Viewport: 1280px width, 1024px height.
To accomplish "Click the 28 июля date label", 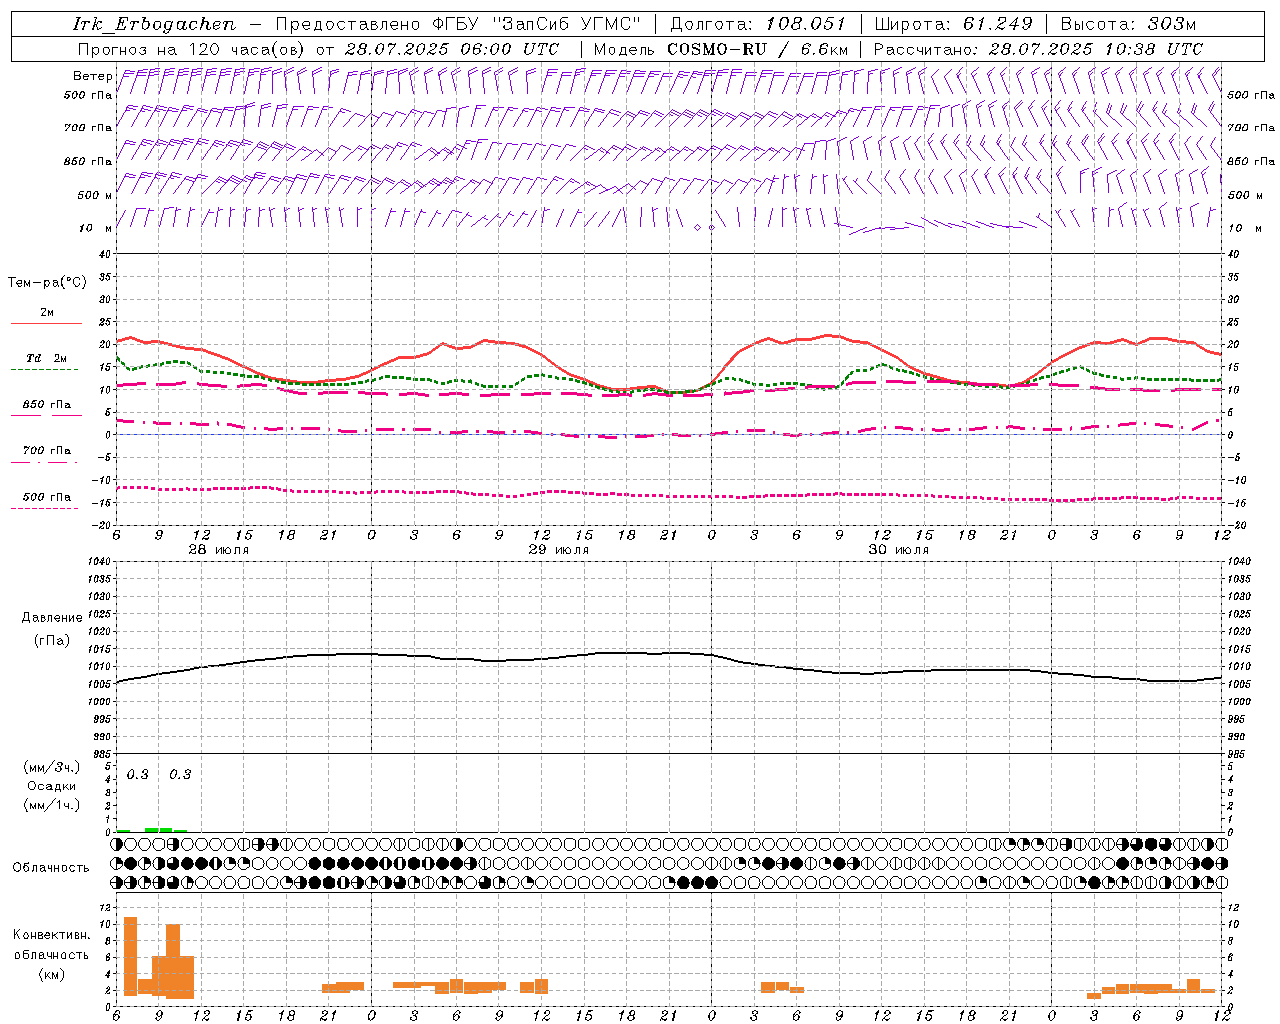I will 219,550.
